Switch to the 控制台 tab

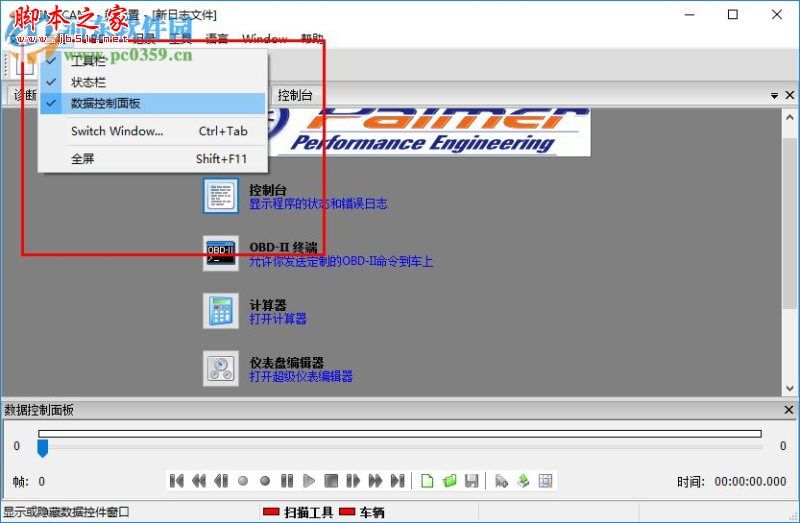(294, 95)
